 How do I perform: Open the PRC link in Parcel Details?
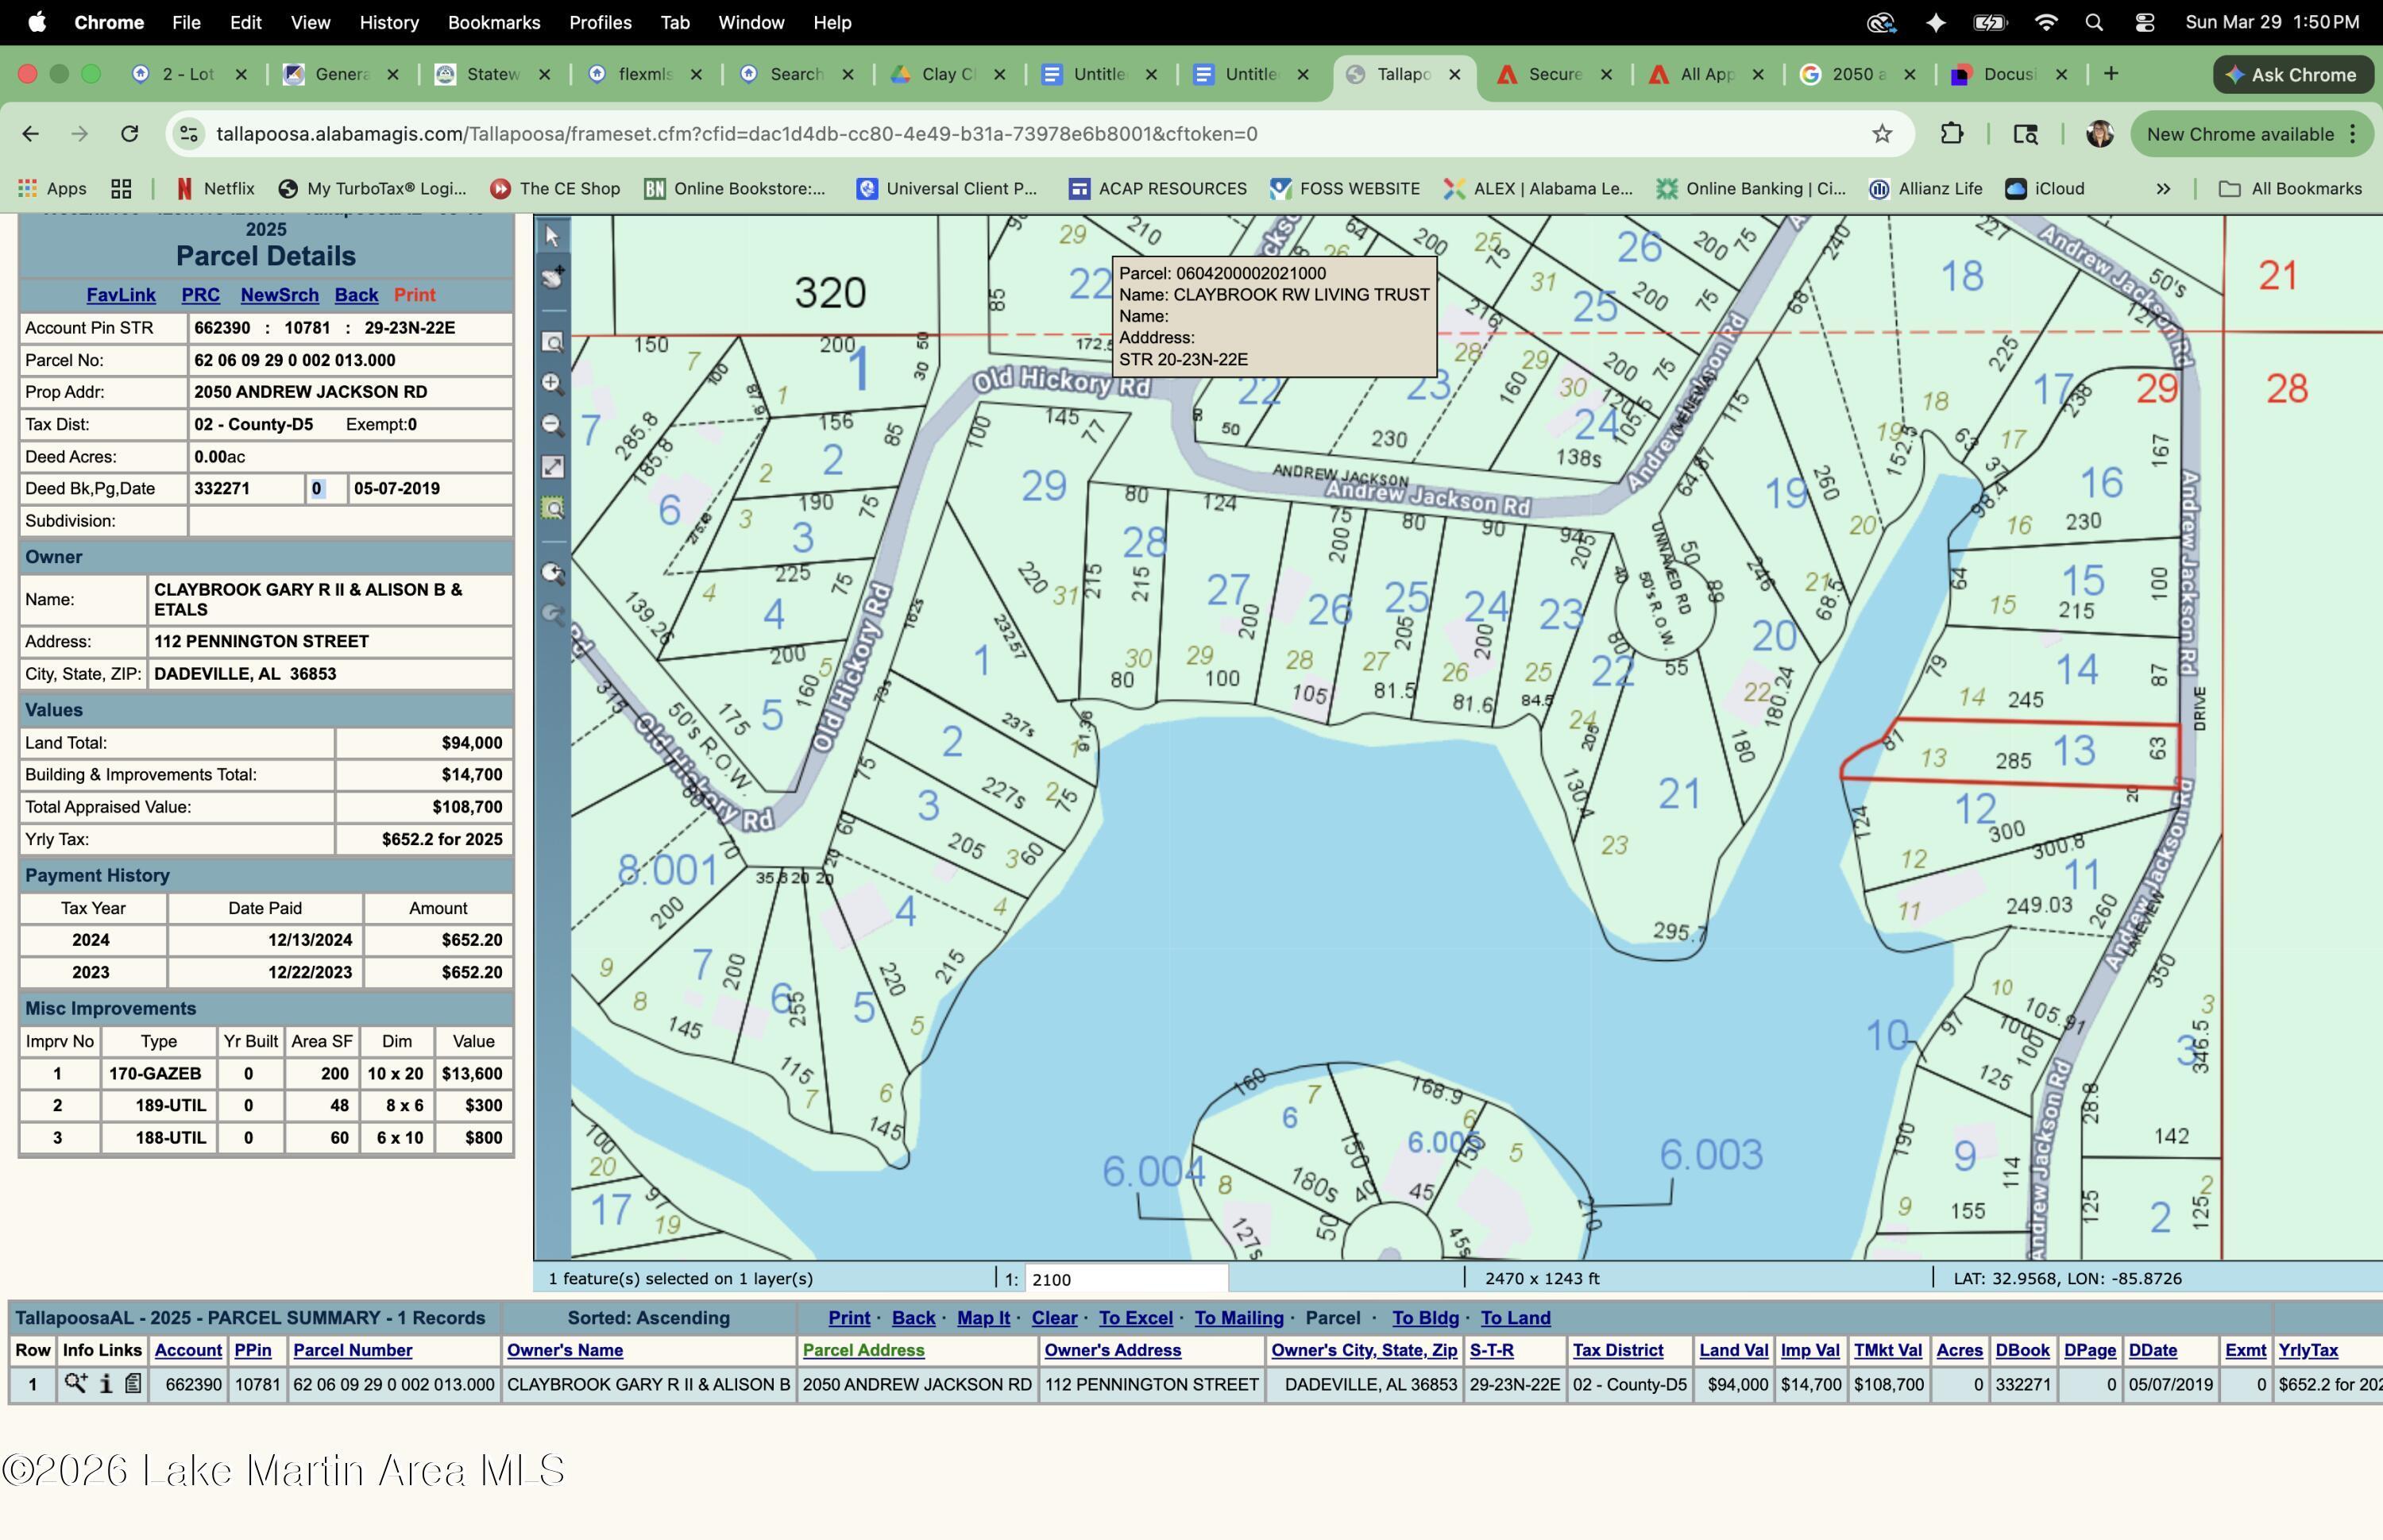pos(200,295)
